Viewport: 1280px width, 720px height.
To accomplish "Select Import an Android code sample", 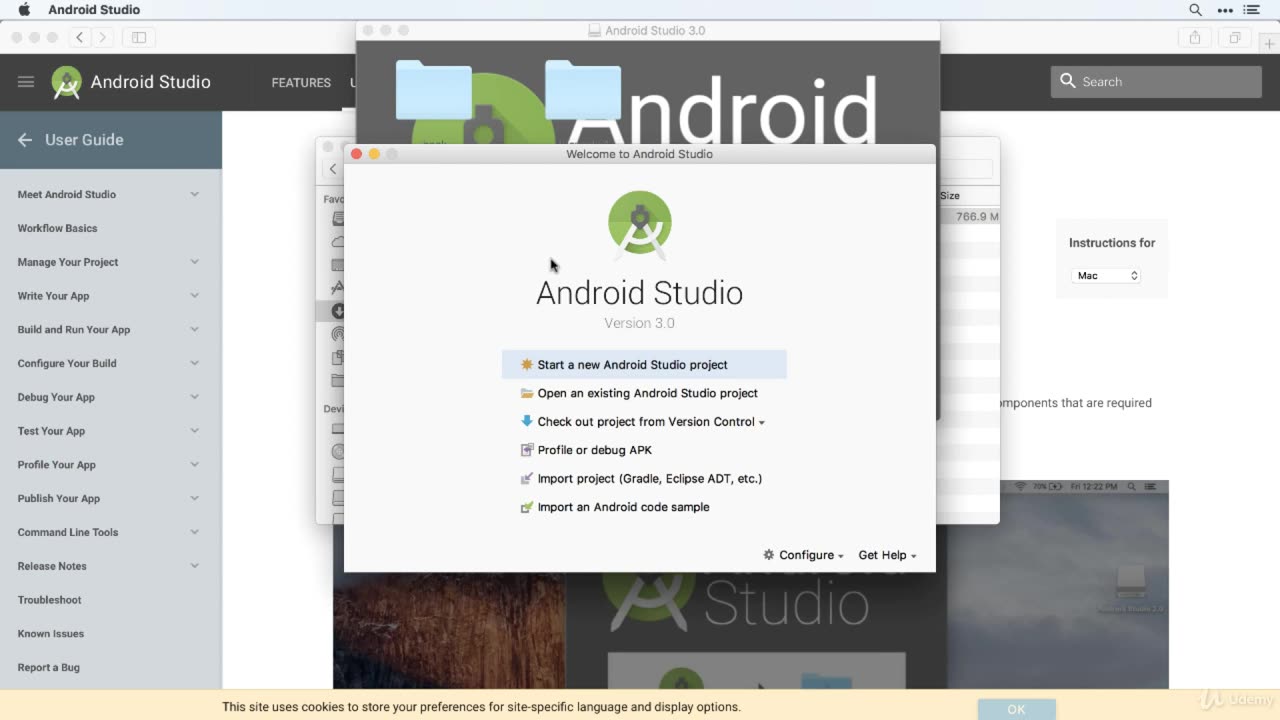I will [x=644, y=507].
